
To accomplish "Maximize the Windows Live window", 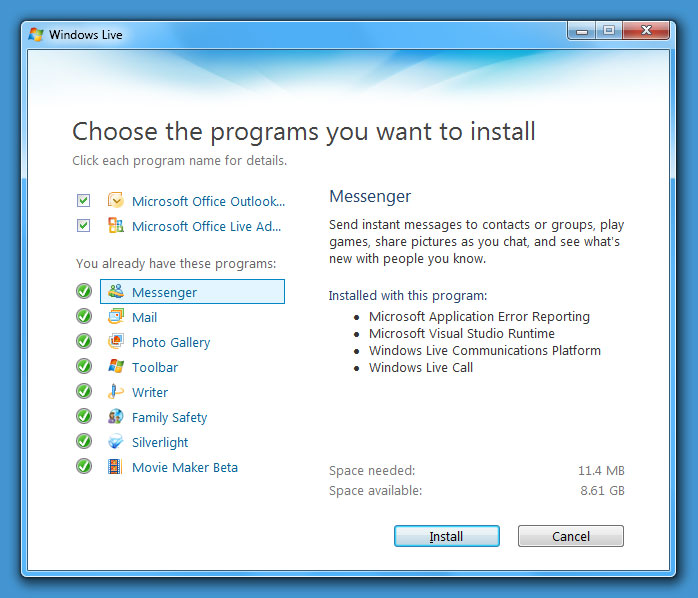I will coord(609,31).
